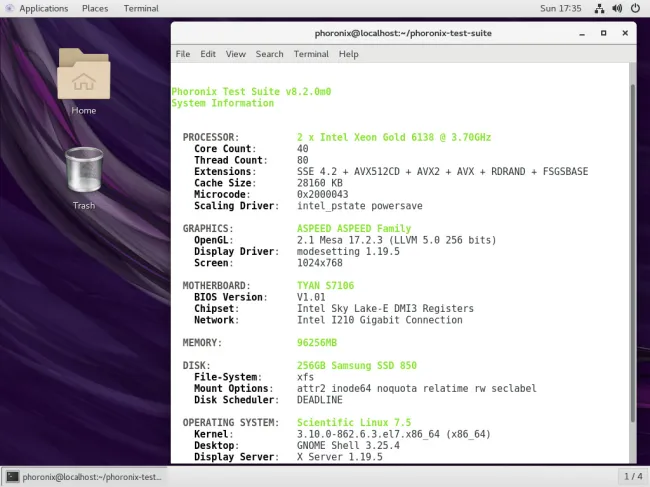
Task: Click the volume speaker icon
Action: (615, 8)
